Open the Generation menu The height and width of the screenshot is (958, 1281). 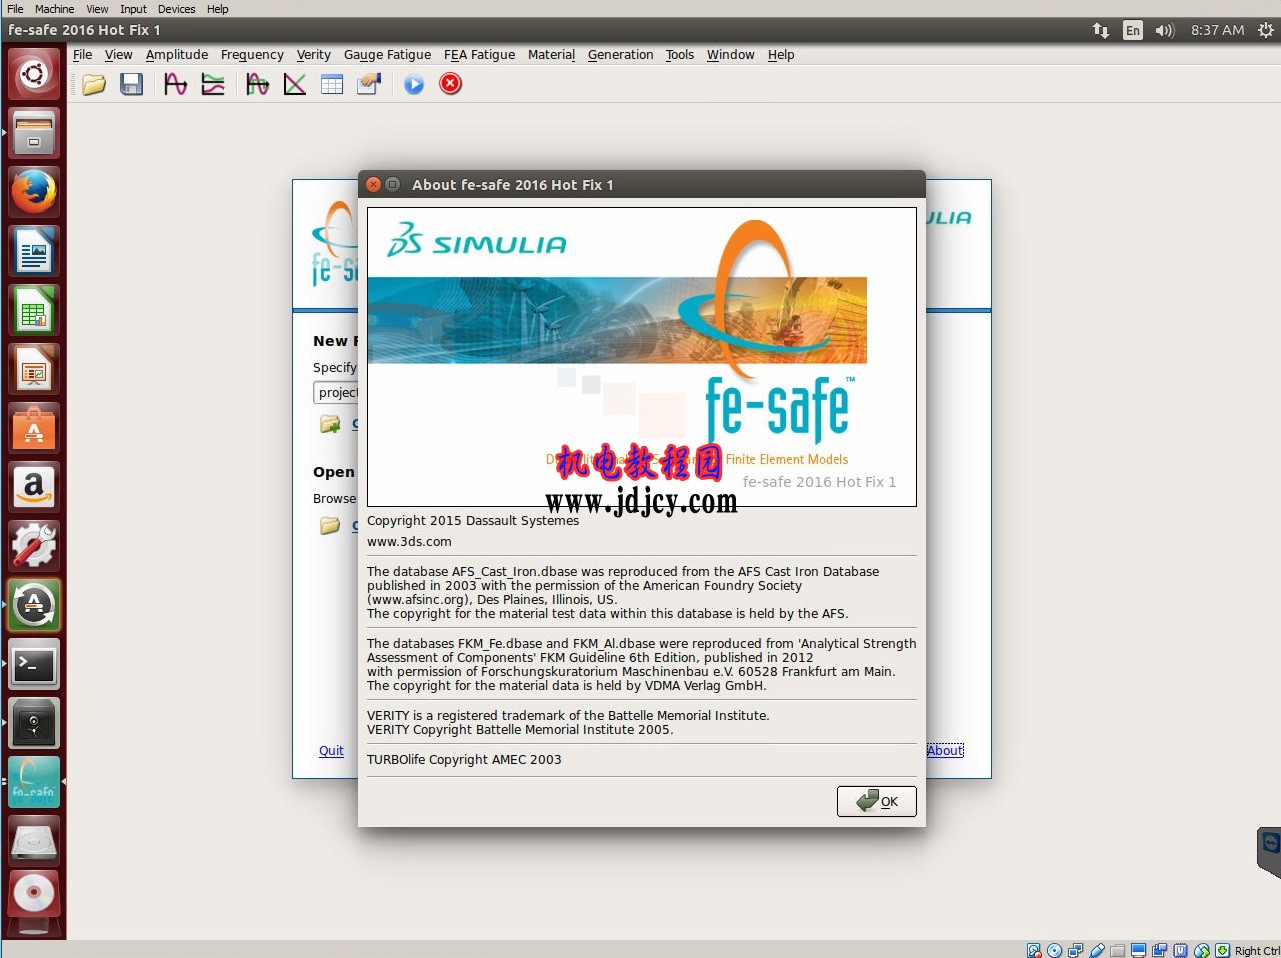coord(620,55)
